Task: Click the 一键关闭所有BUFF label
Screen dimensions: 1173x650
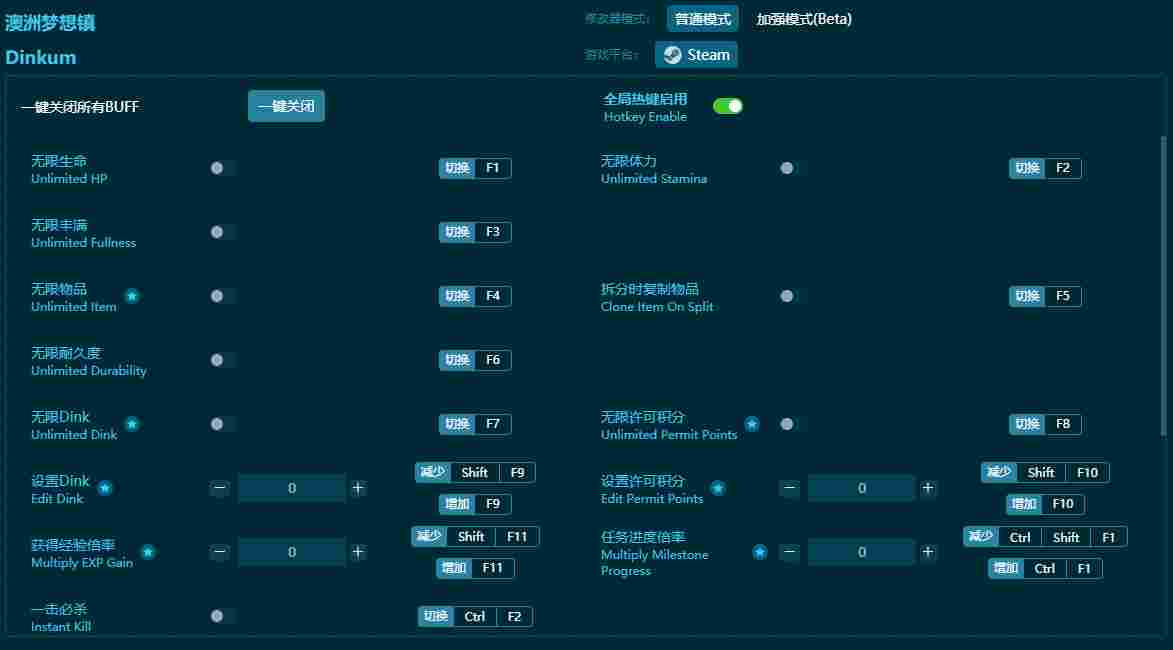Action: (x=80, y=107)
